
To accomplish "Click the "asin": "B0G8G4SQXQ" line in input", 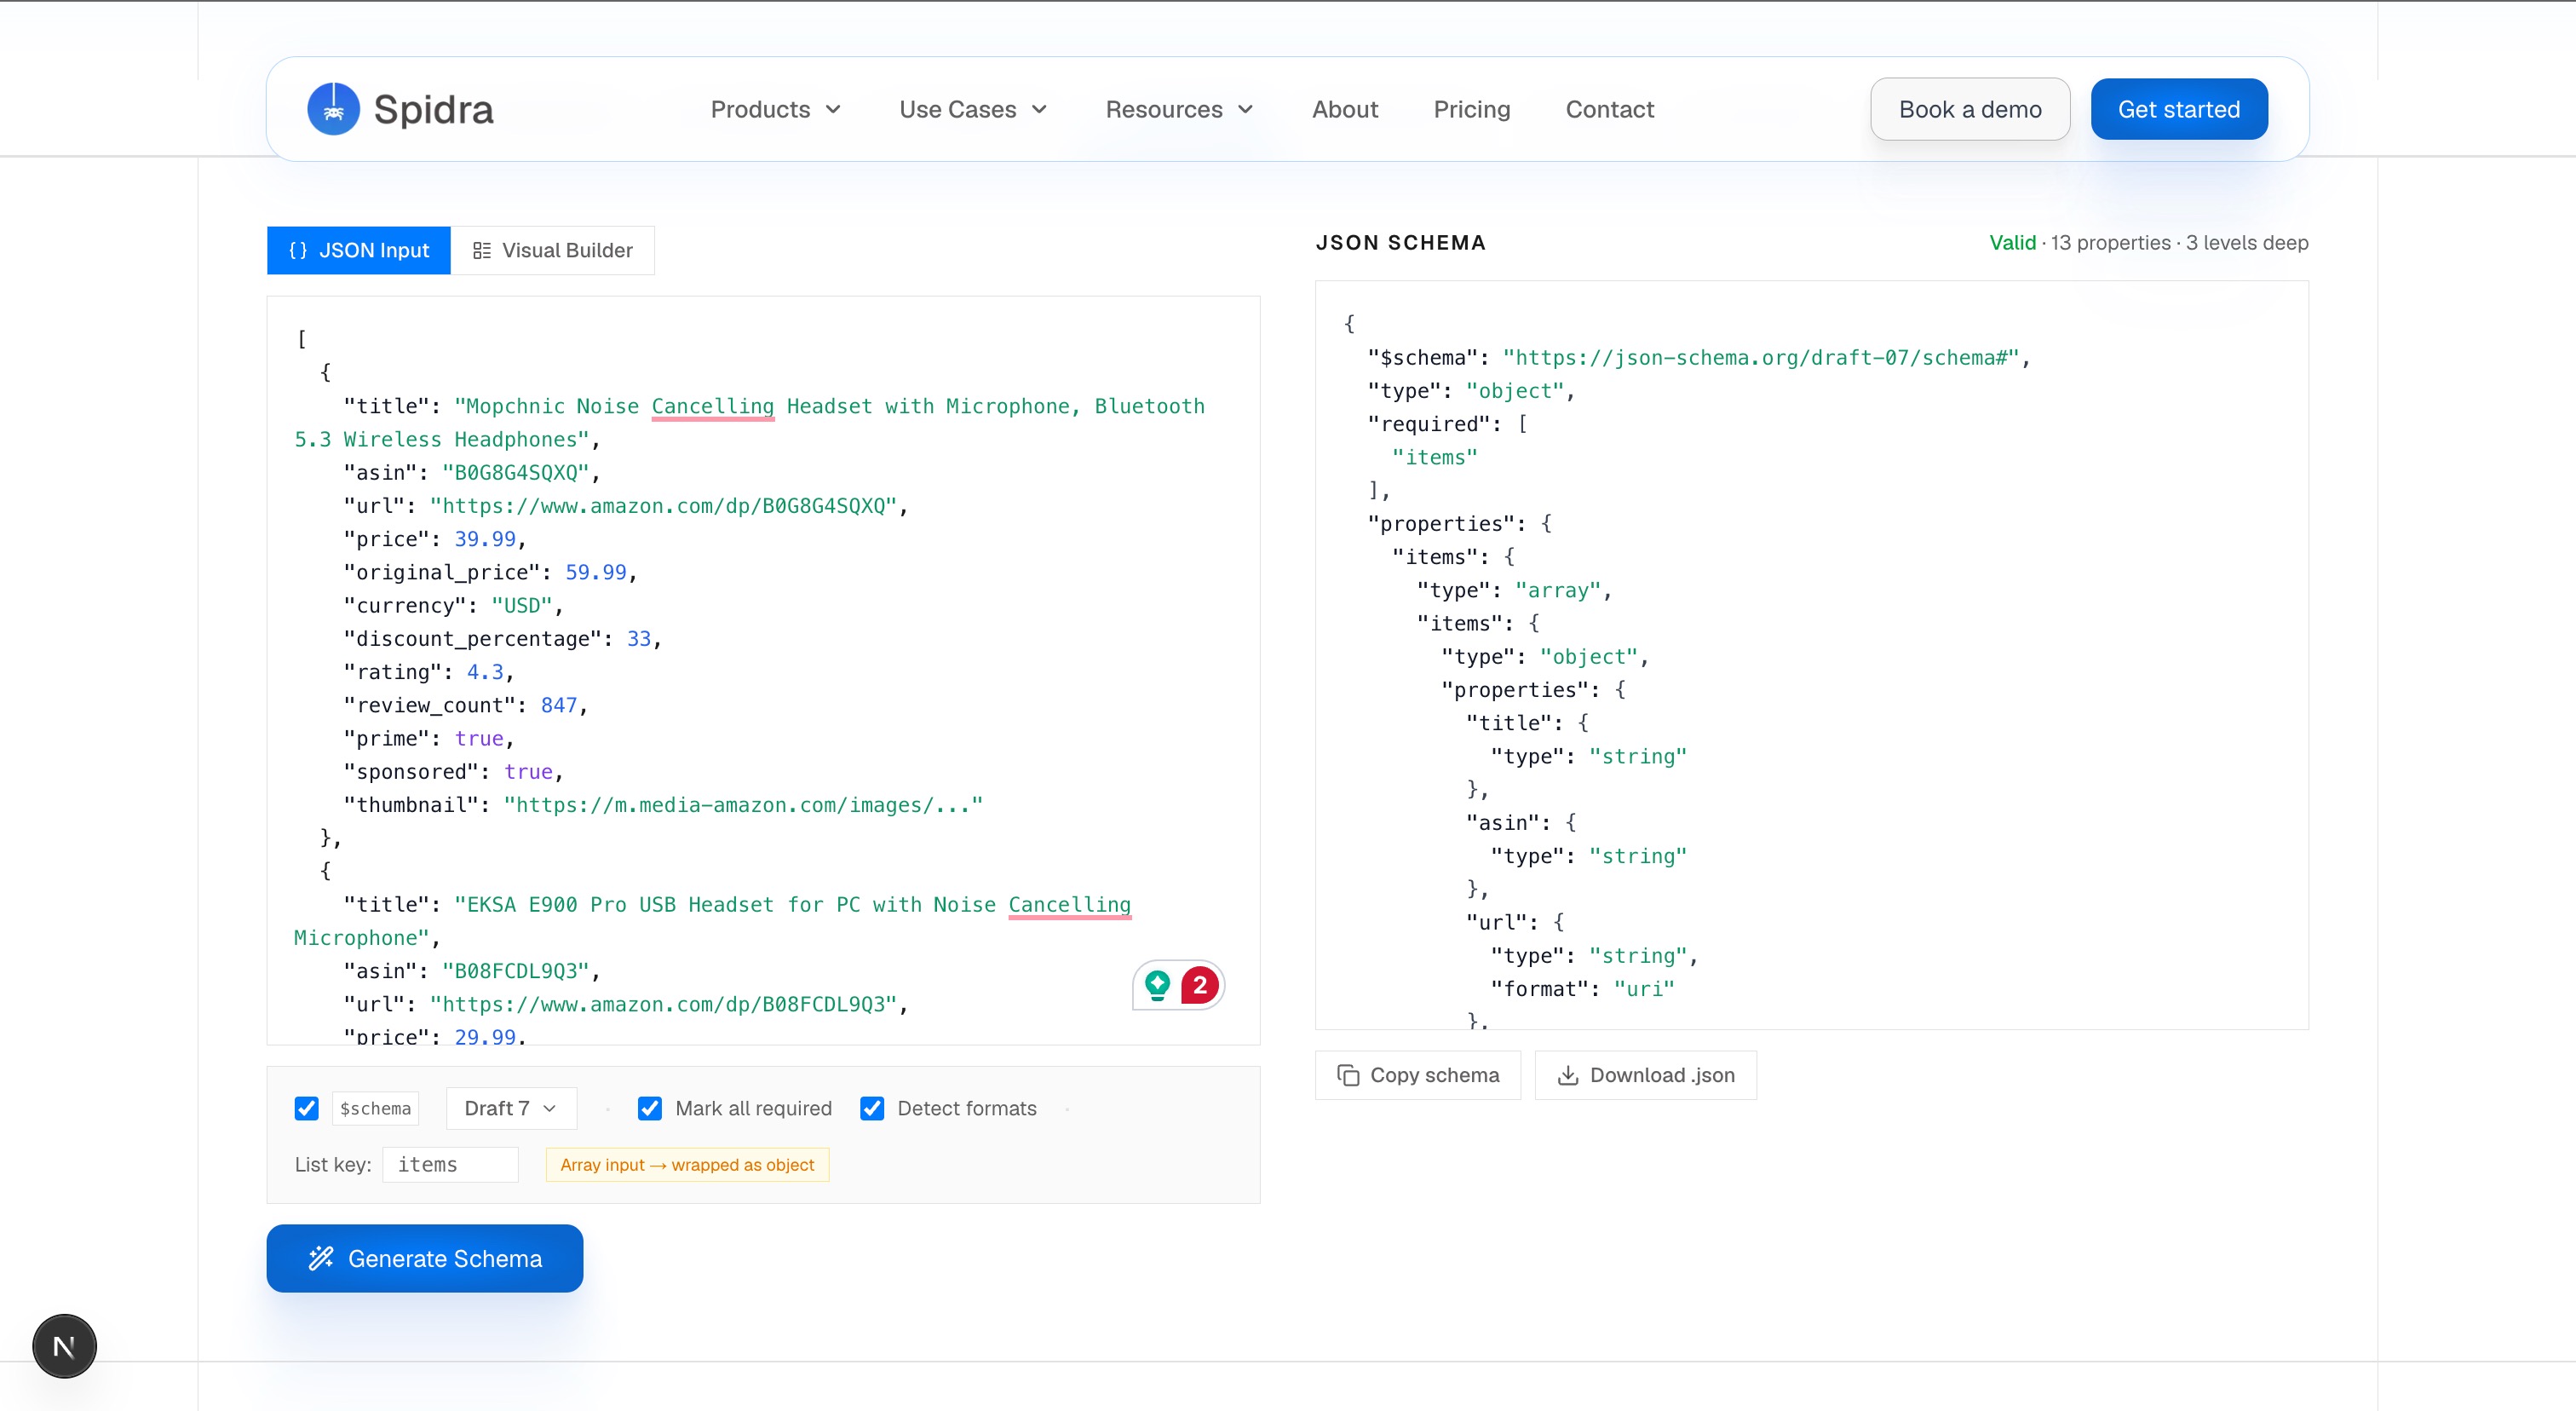I will pyautogui.click(x=472, y=472).
